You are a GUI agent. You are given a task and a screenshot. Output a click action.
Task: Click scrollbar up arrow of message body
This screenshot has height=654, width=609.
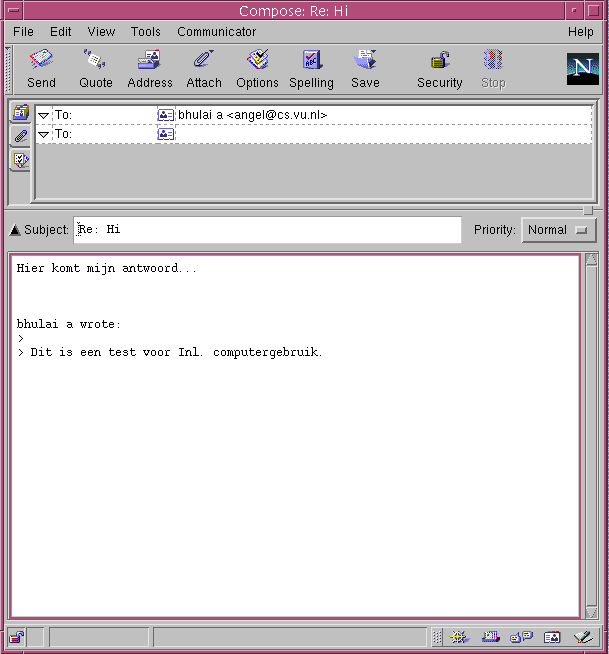pyautogui.click(x=591, y=259)
